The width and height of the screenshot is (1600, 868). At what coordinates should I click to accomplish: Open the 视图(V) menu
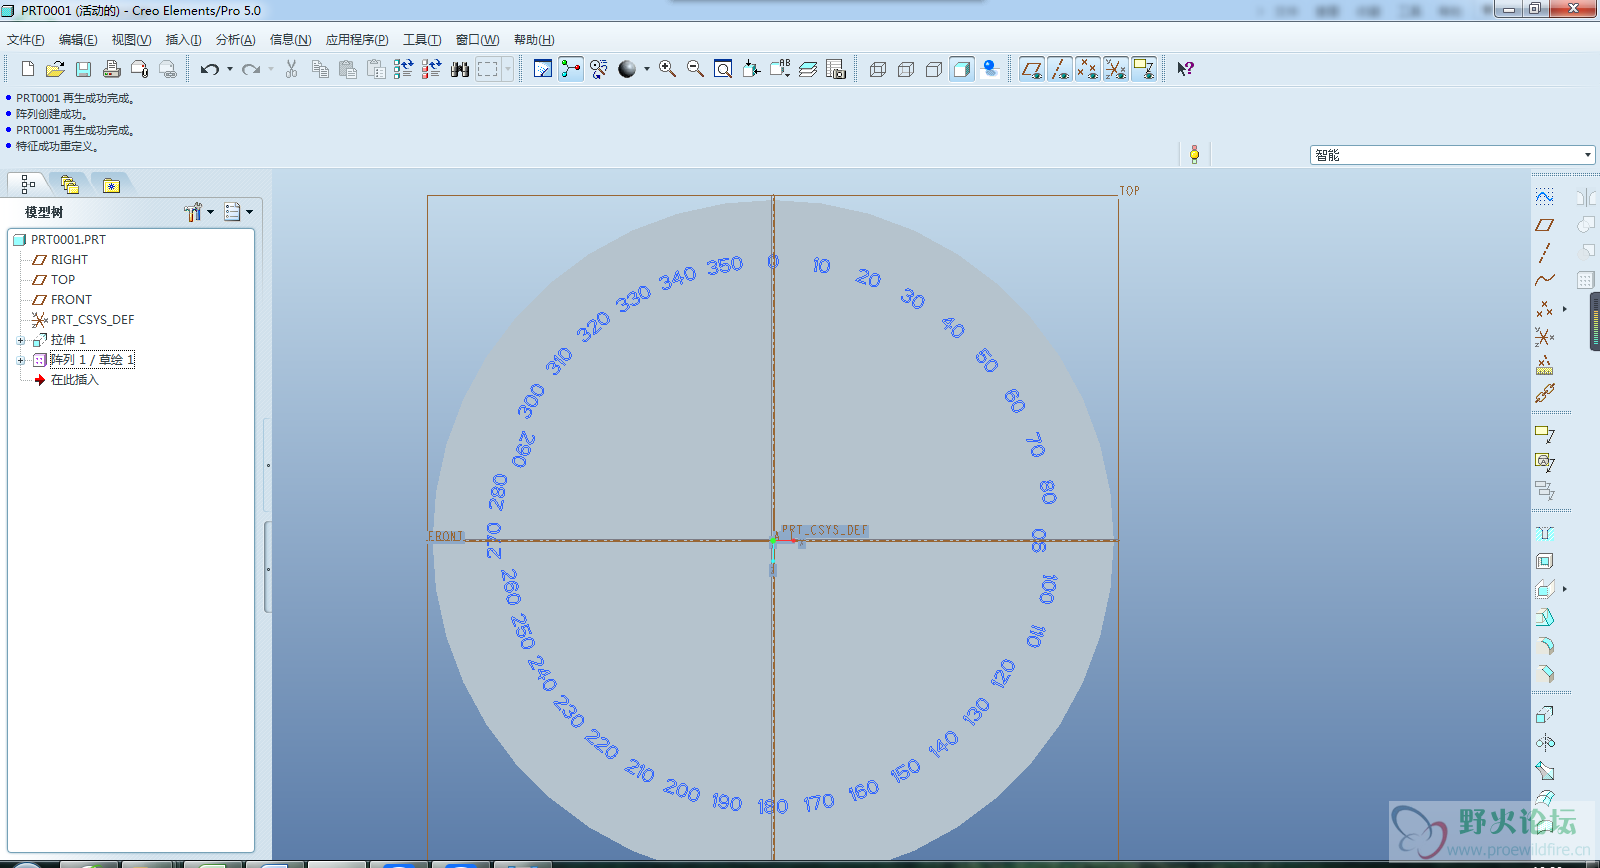coord(131,40)
